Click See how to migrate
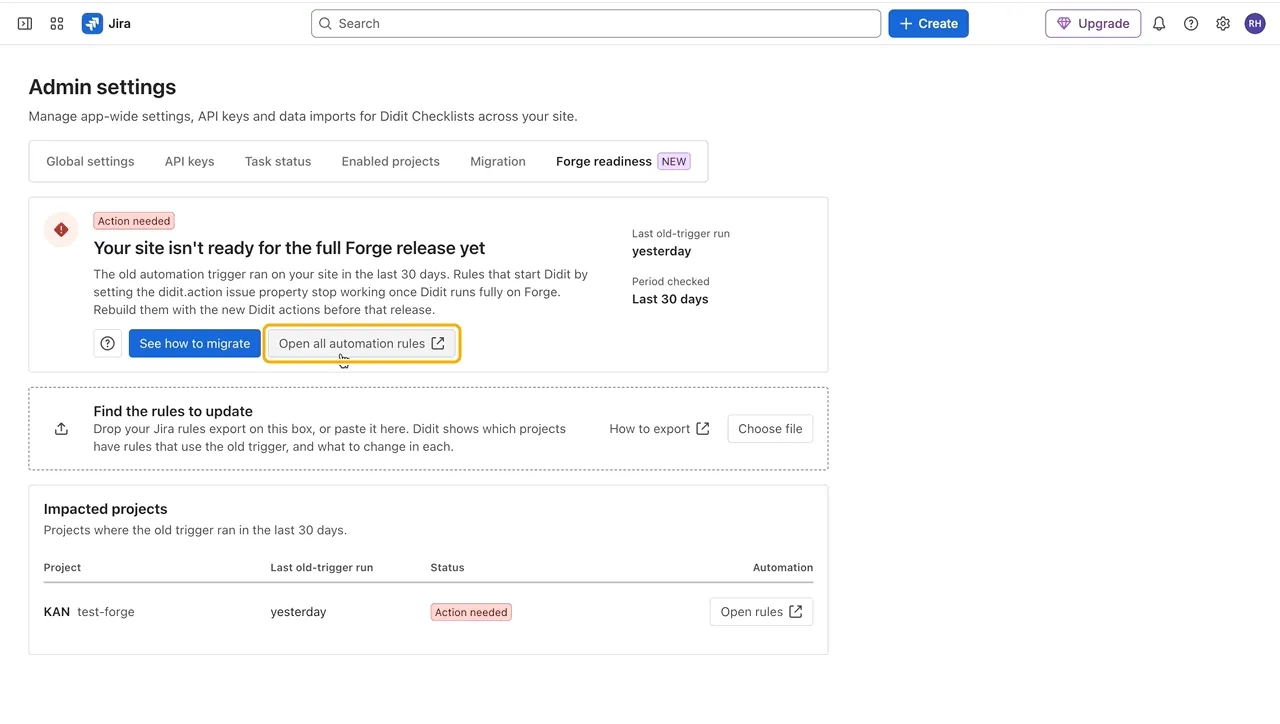The height and width of the screenshot is (724, 1280). pyautogui.click(x=195, y=343)
